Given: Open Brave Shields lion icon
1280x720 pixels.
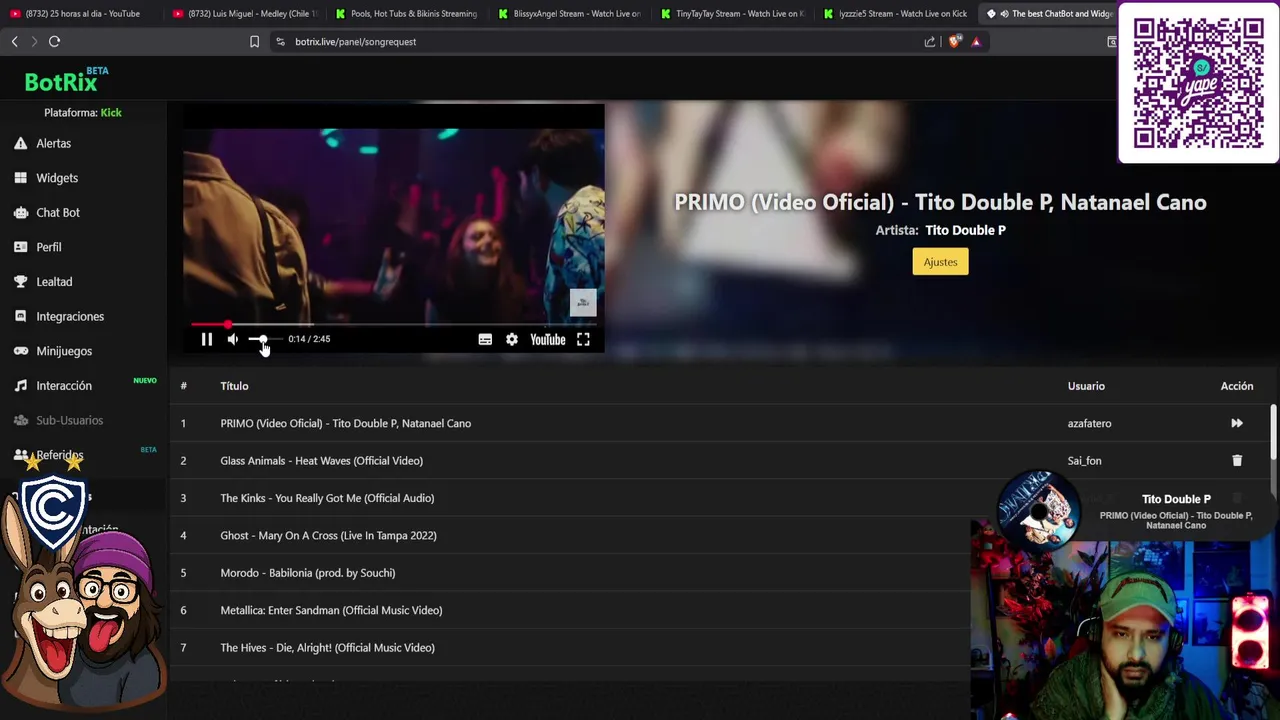Looking at the screenshot, I should coord(954,41).
